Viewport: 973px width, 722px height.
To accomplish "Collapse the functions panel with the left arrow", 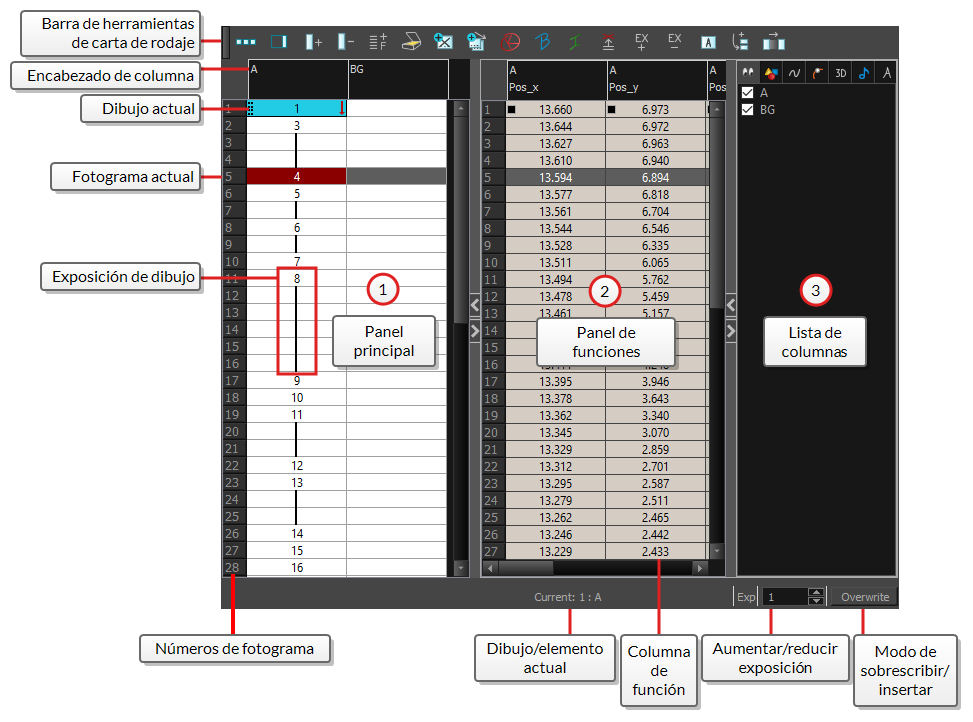I will click(x=475, y=305).
